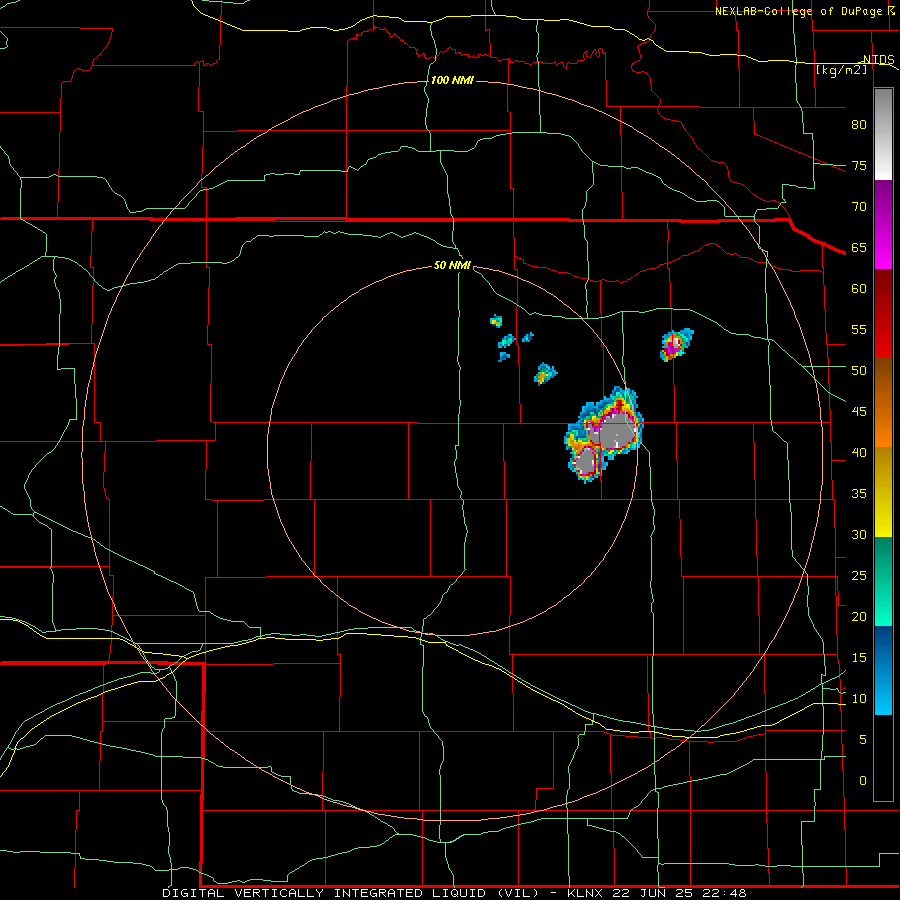900x900 pixels.
Task: Click the 5 value on the VIL scale
Action: 863,739
